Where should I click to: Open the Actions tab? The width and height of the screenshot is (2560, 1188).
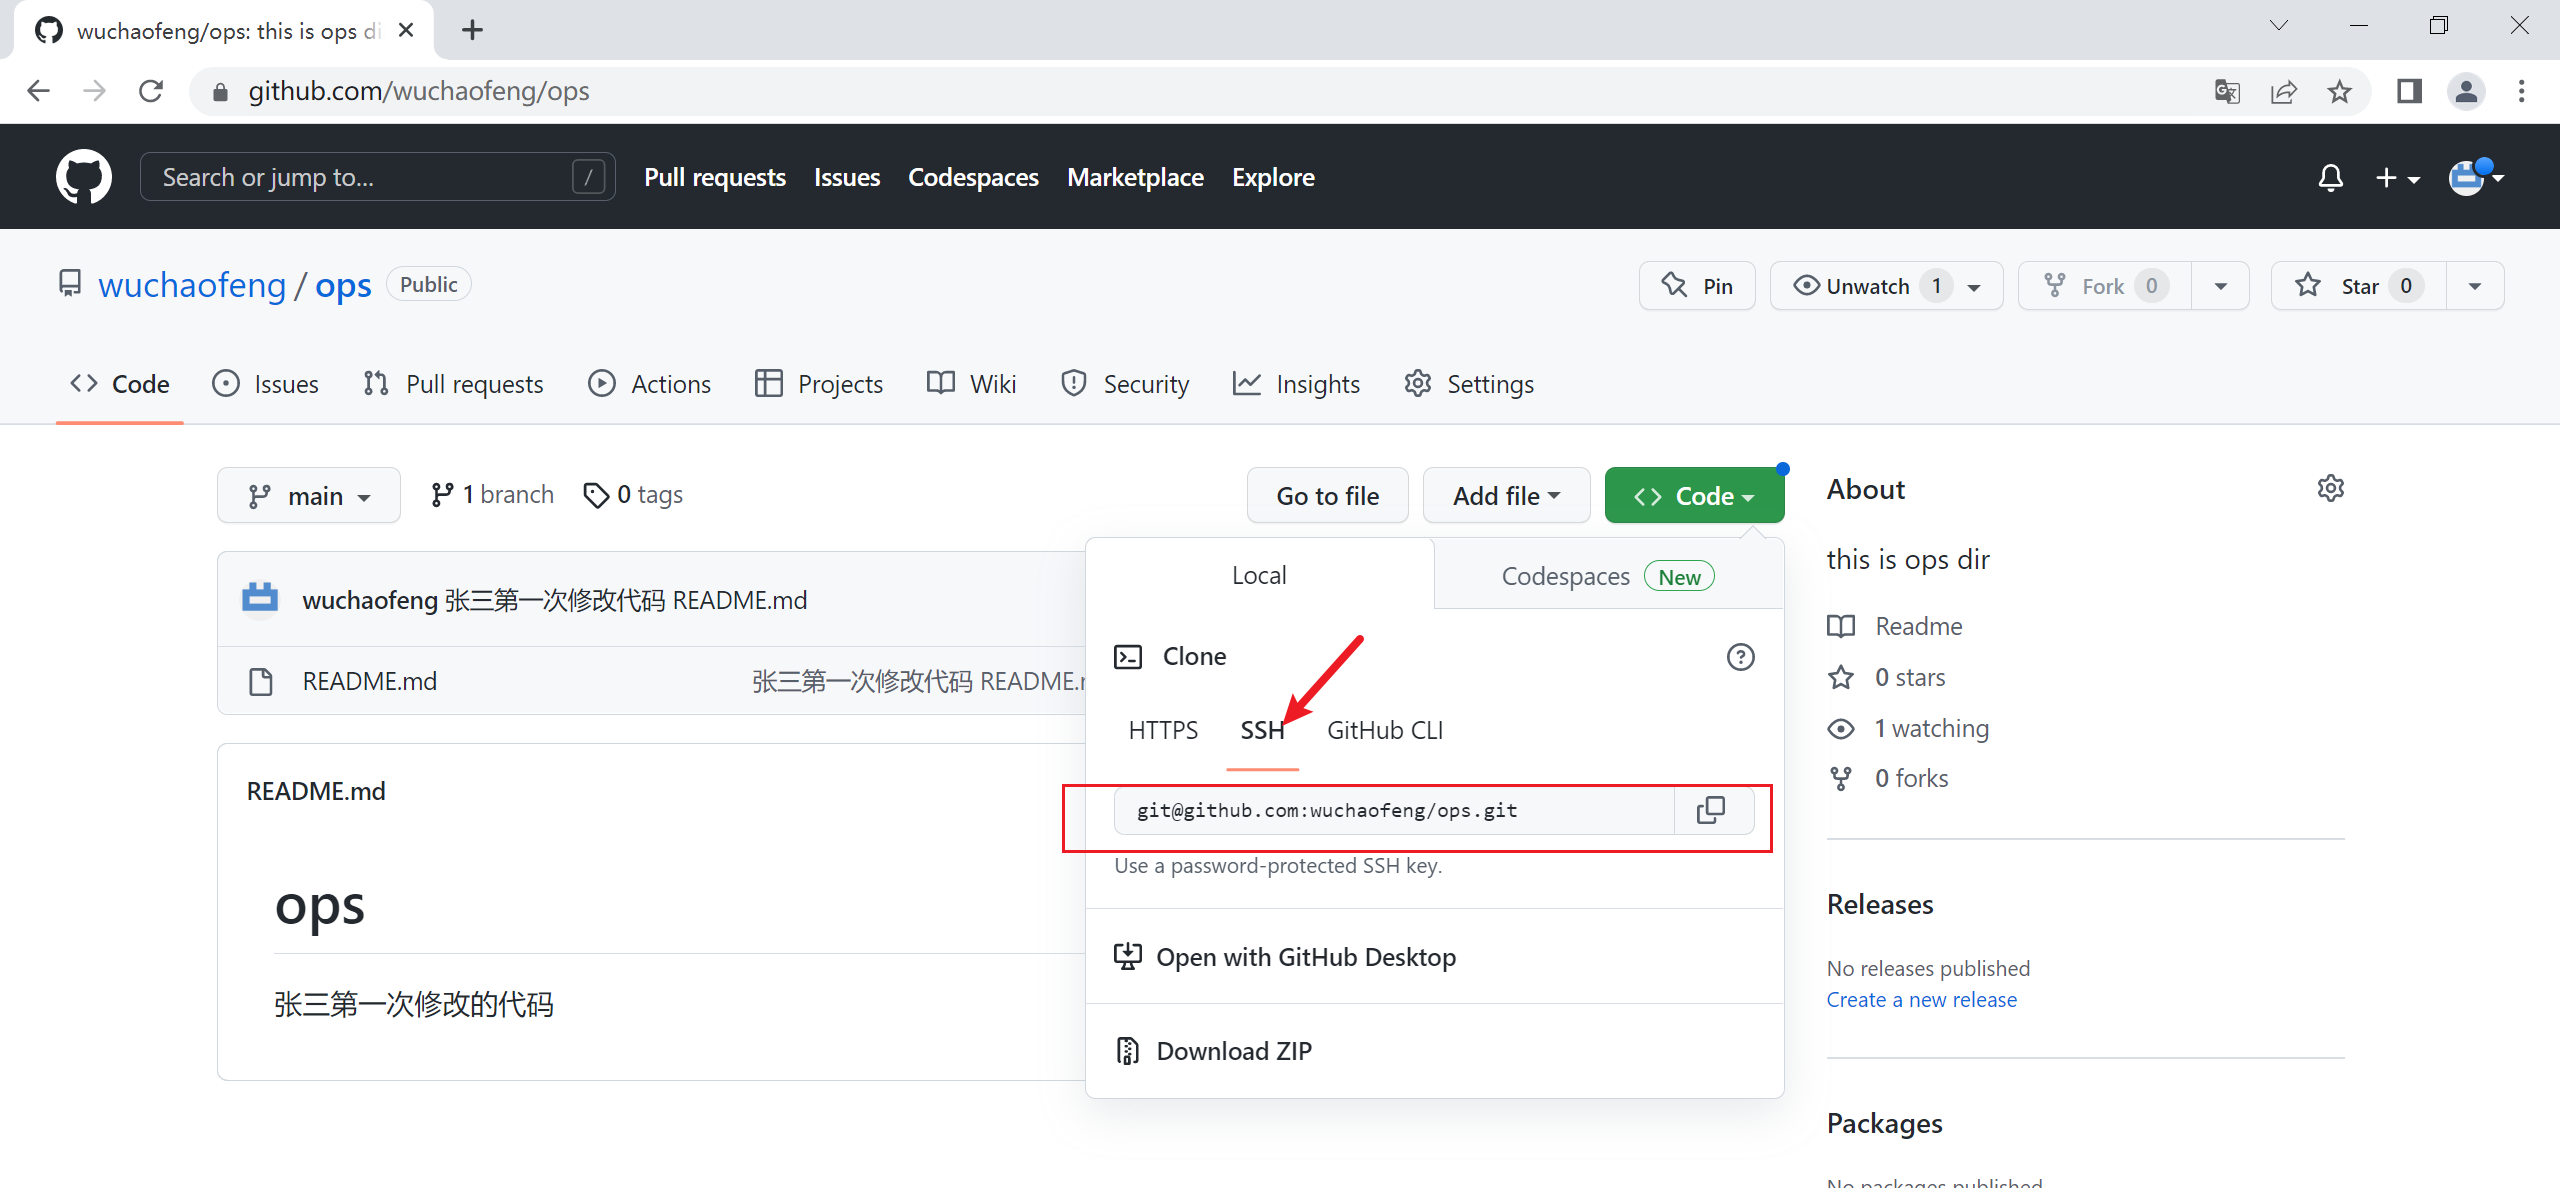650,384
